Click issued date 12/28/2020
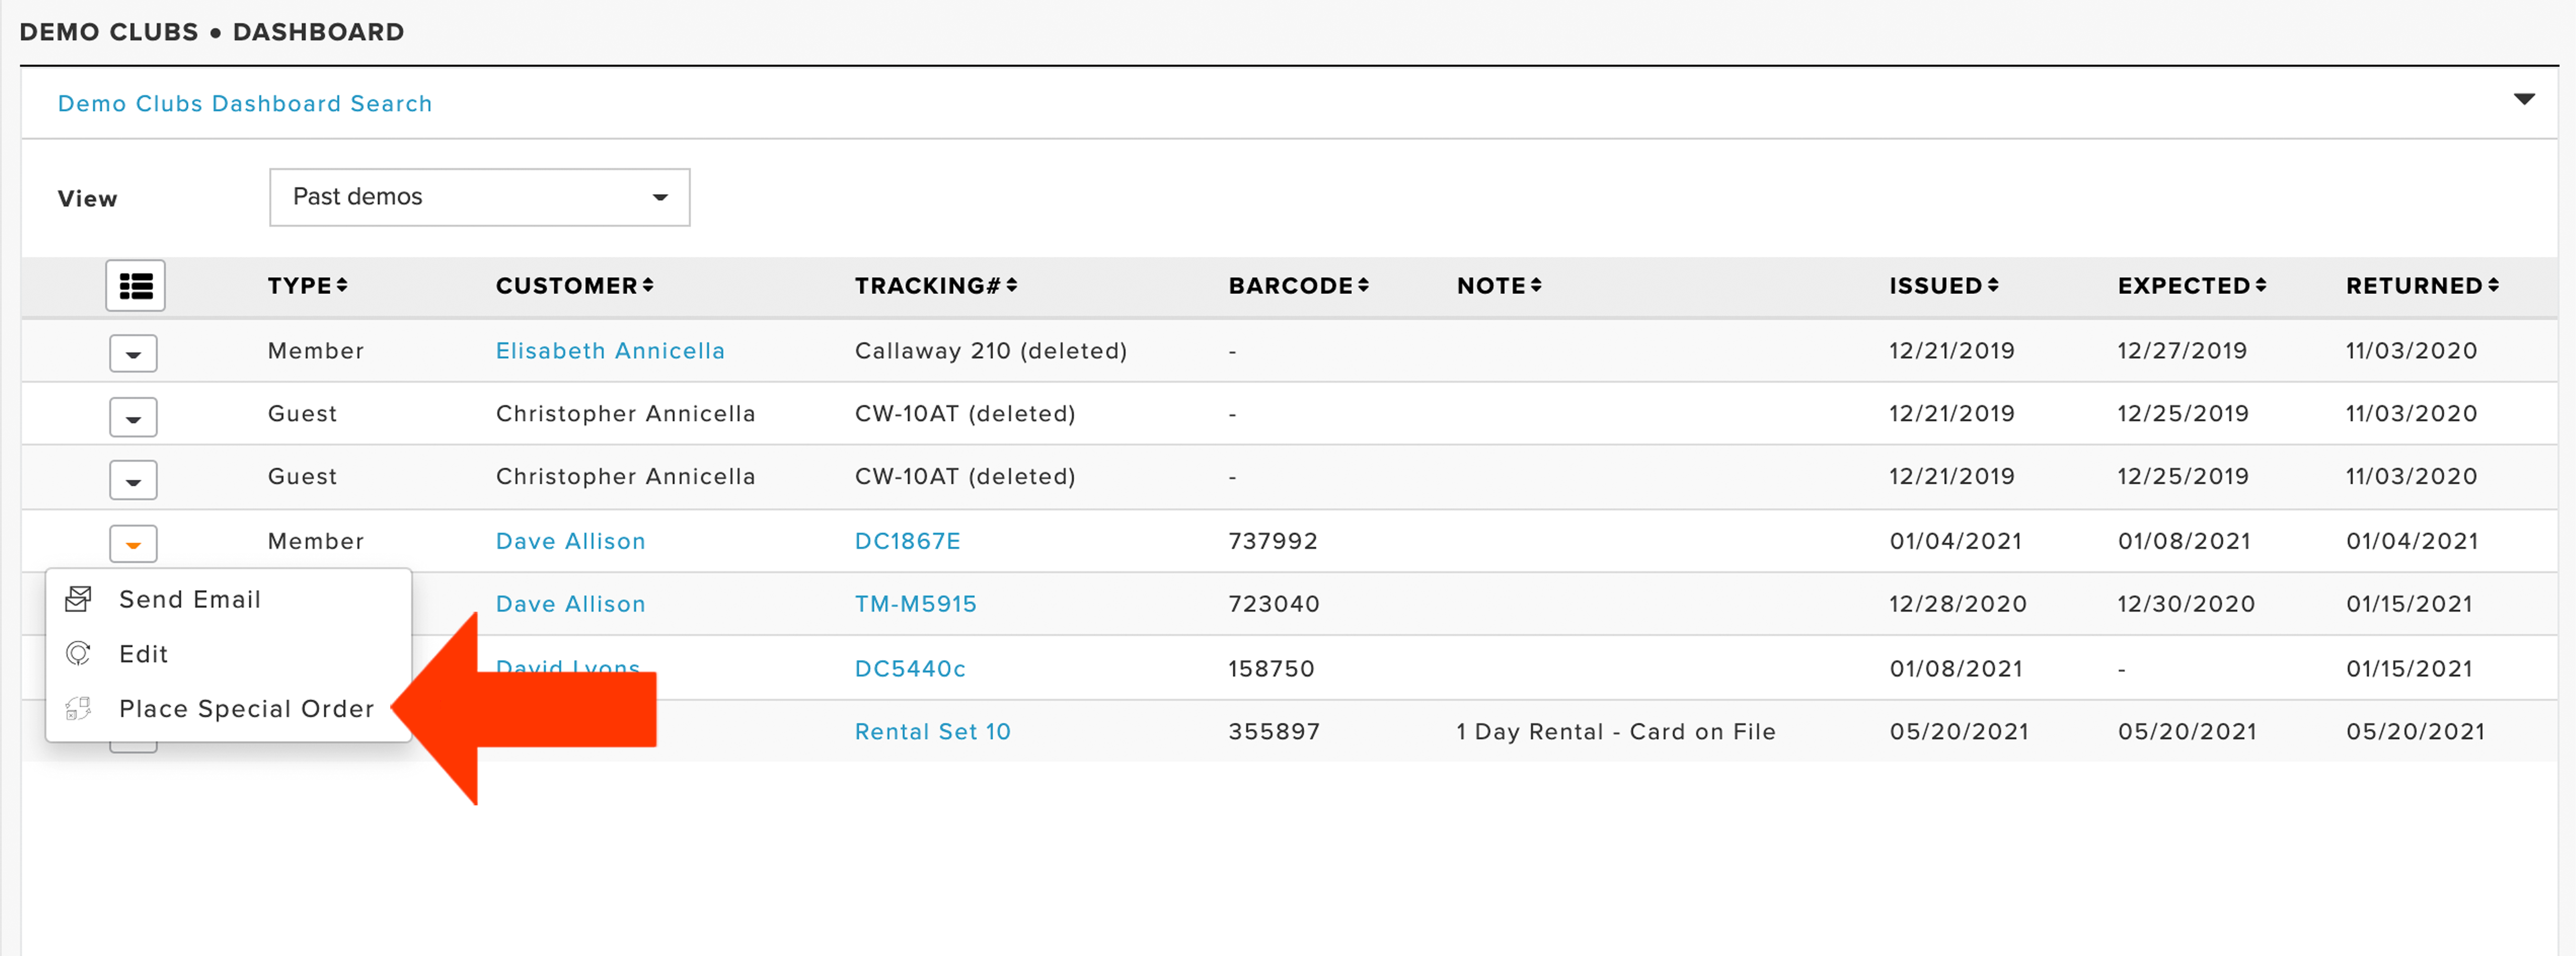 (x=1958, y=604)
